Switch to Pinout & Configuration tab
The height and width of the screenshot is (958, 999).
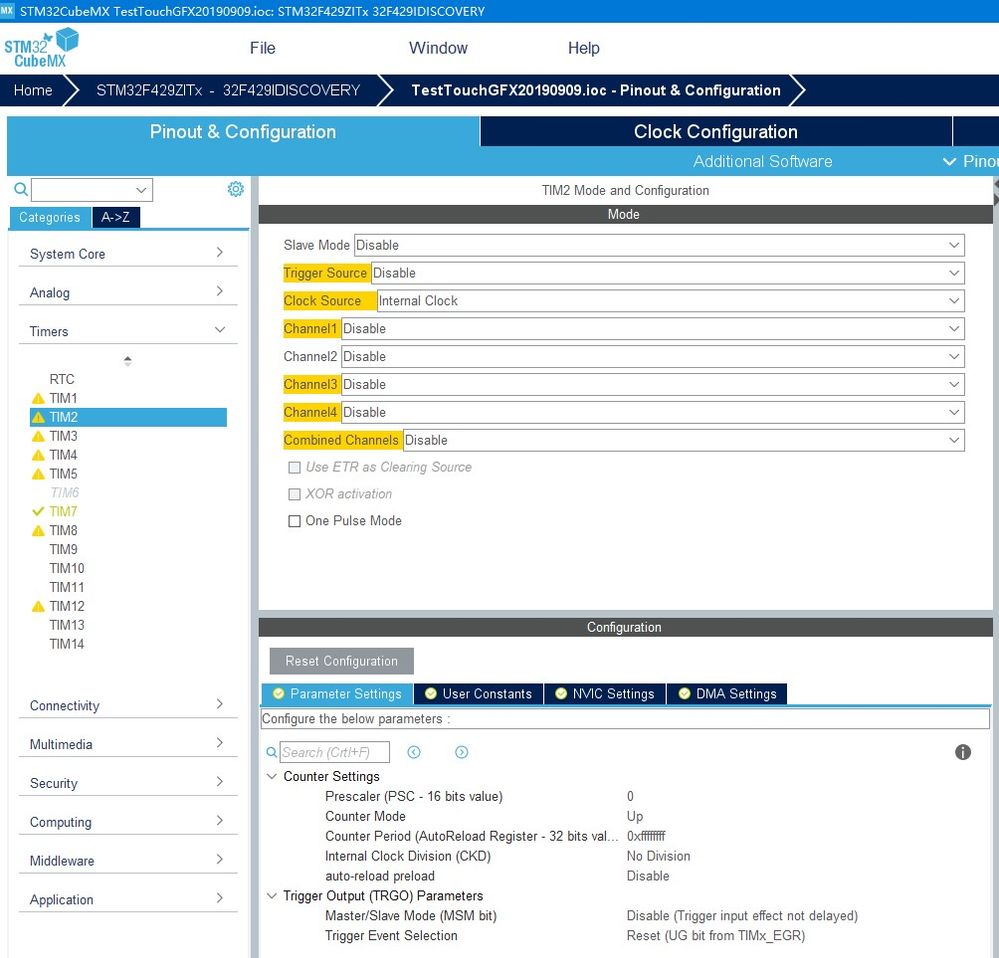[243, 132]
